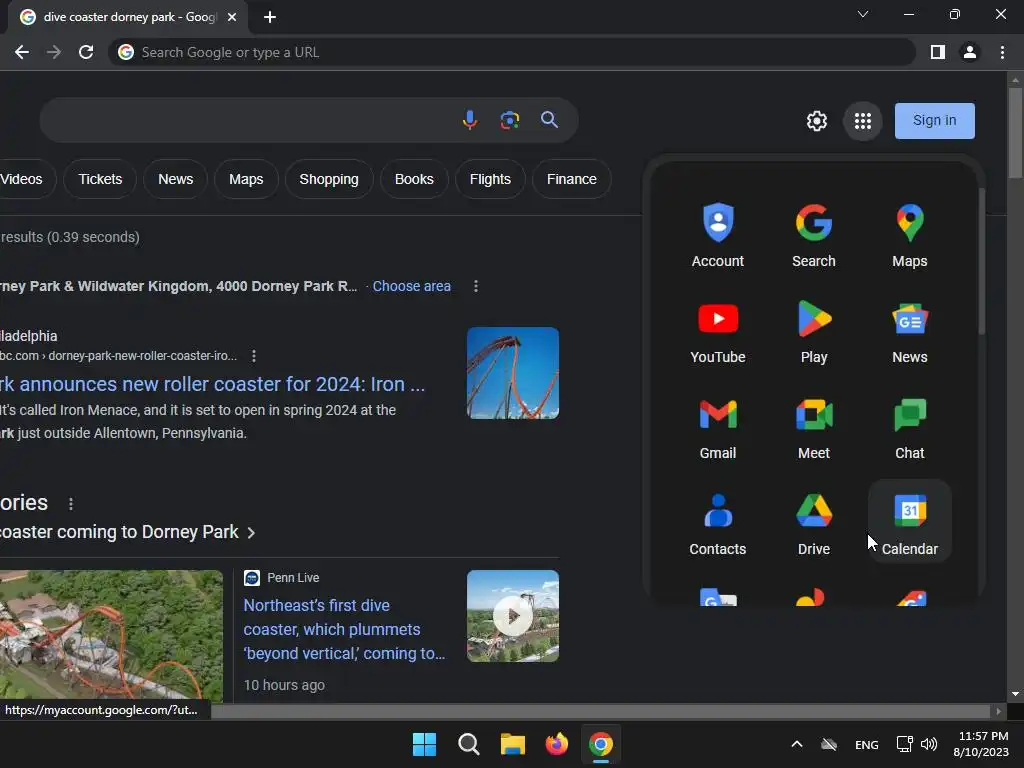Open YouTube from the apps grid
The width and height of the screenshot is (1024, 768).
tap(718, 331)
